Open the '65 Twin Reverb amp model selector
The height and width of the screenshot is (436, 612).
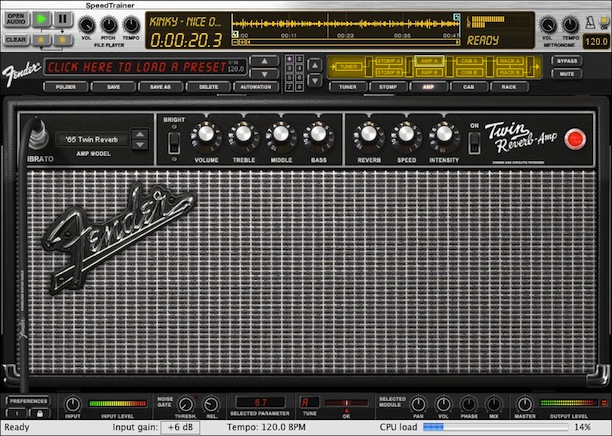93,139
